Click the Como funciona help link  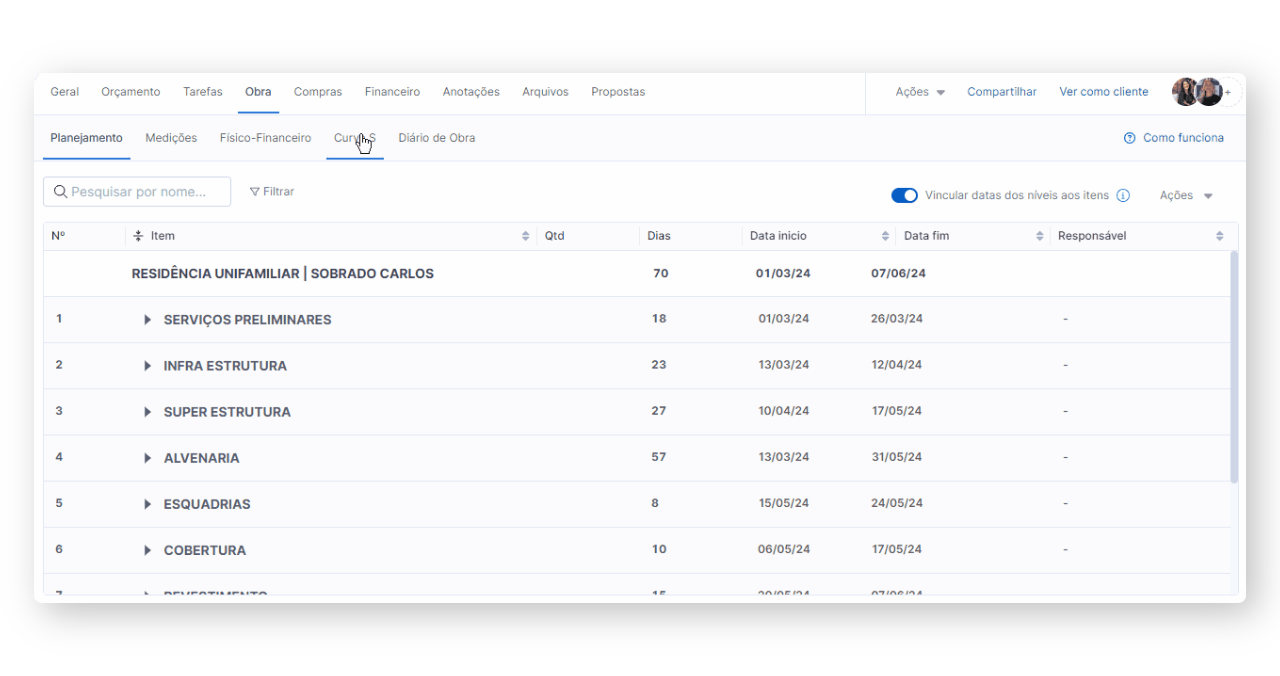point(1183,138)
